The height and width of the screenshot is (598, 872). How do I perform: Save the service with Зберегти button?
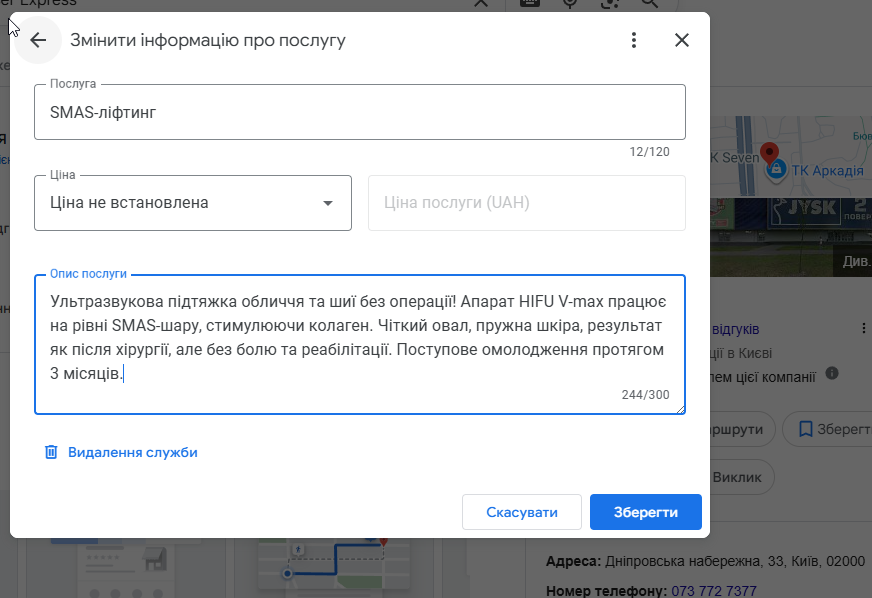click(646, 512)
